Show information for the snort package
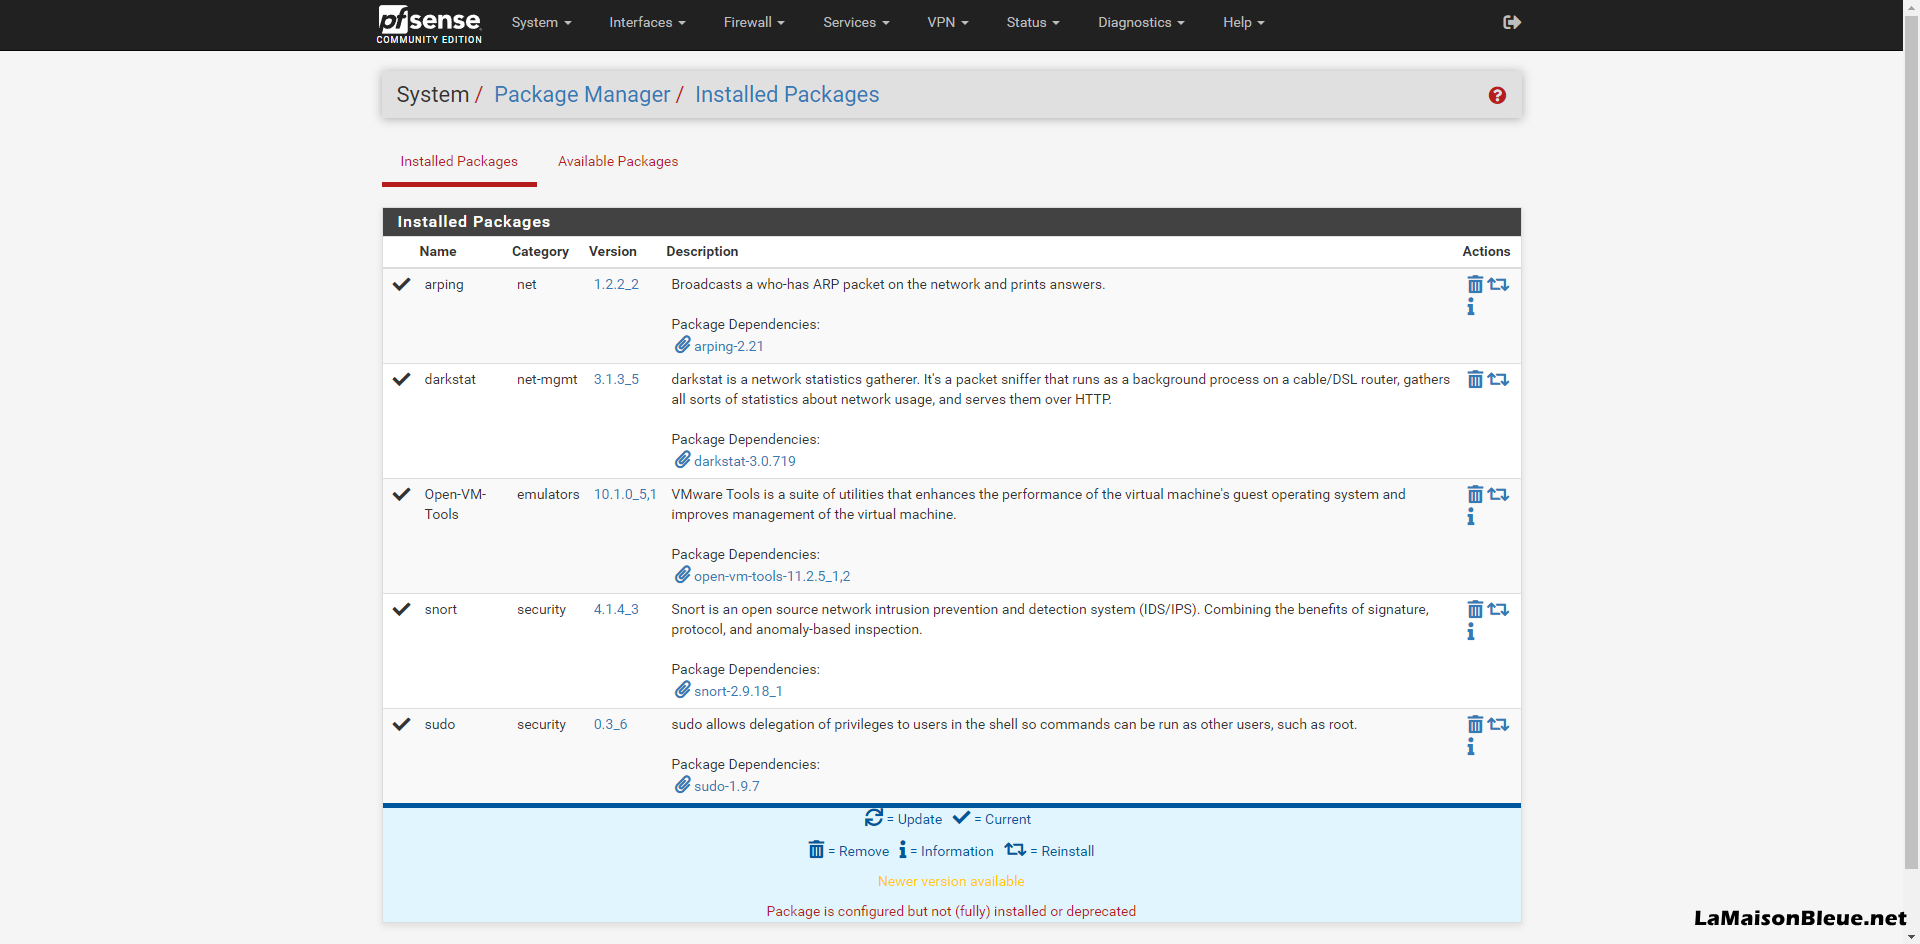This screenshot has height=944, width=1920. point(1471,632)
